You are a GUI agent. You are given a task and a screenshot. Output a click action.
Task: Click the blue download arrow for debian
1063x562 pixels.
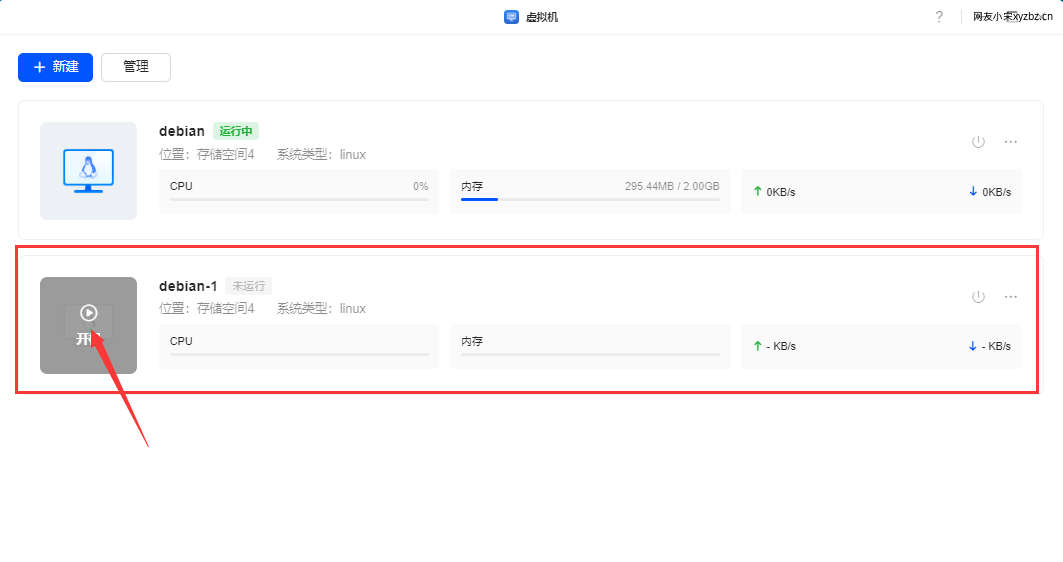point(973,191)
